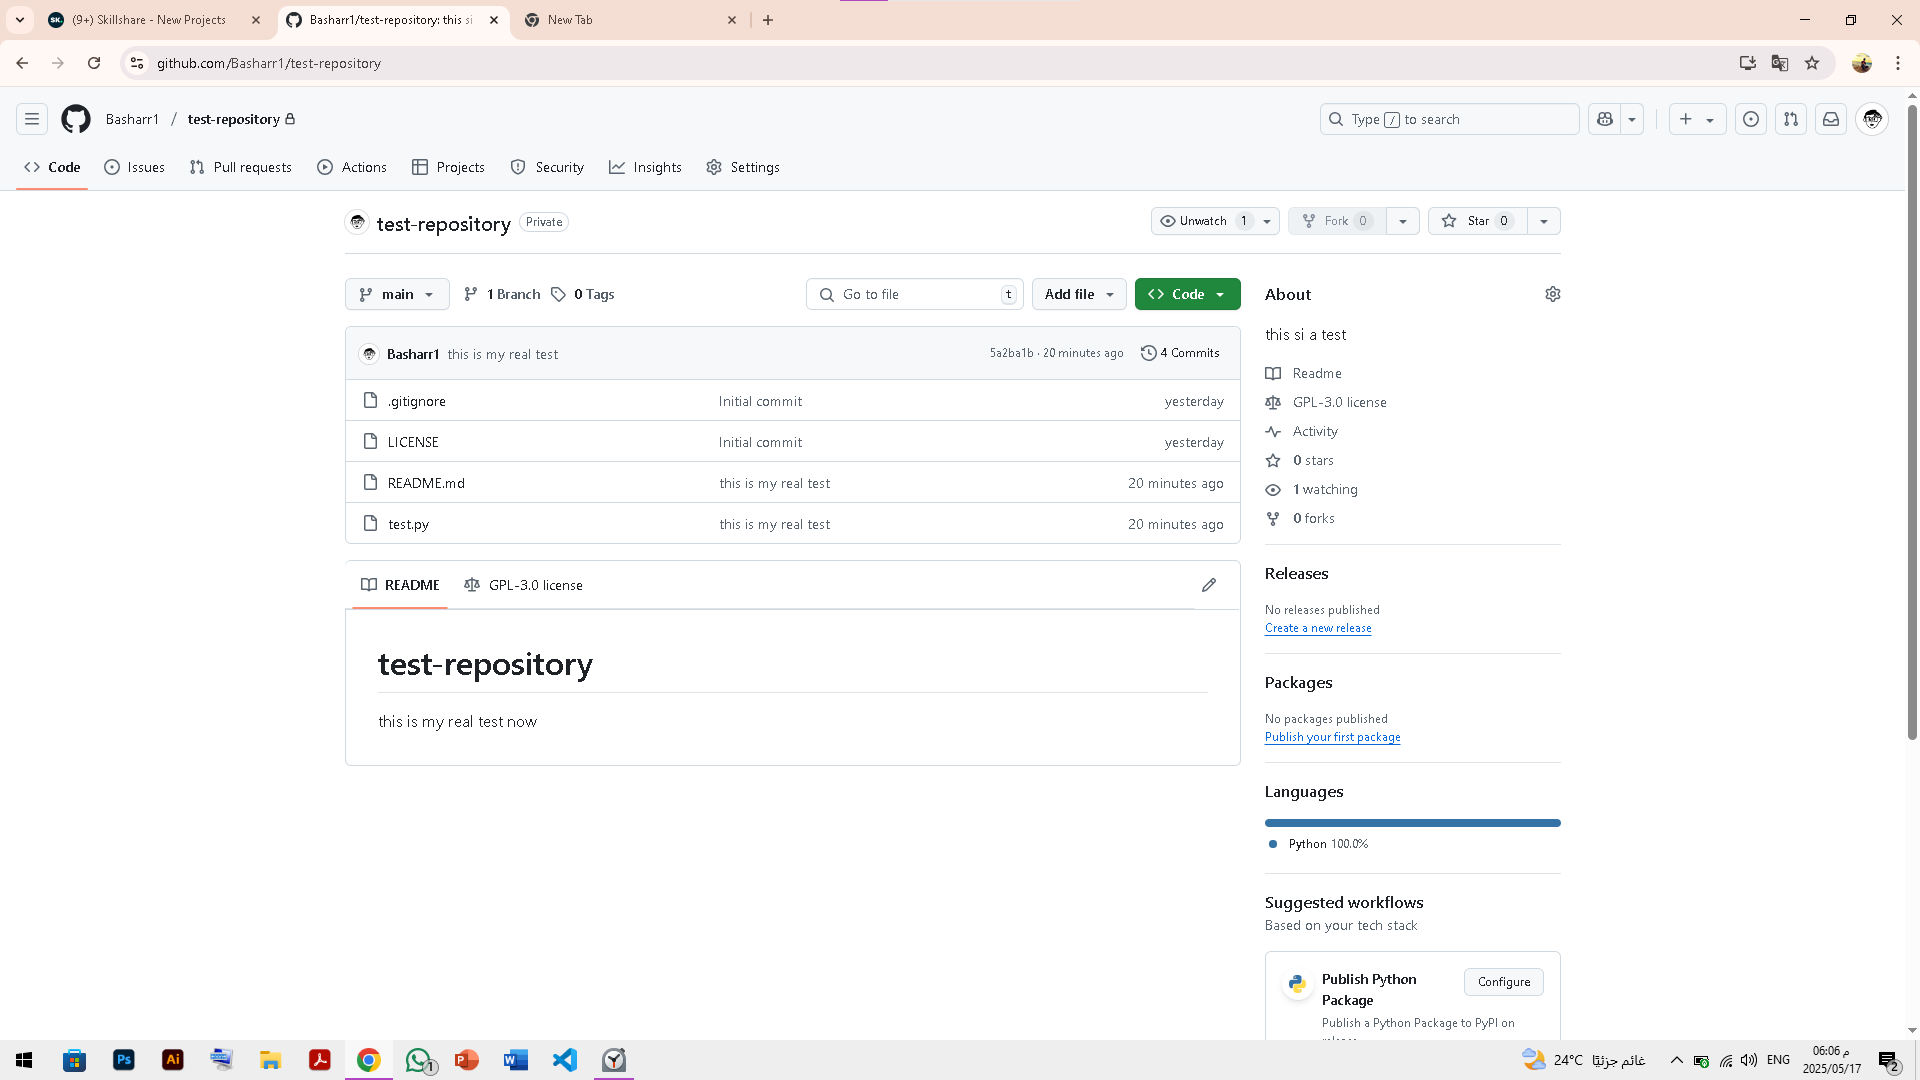
Task: Focus the Go to file search field
Action: pyautogui.click(x=914, y=294)
